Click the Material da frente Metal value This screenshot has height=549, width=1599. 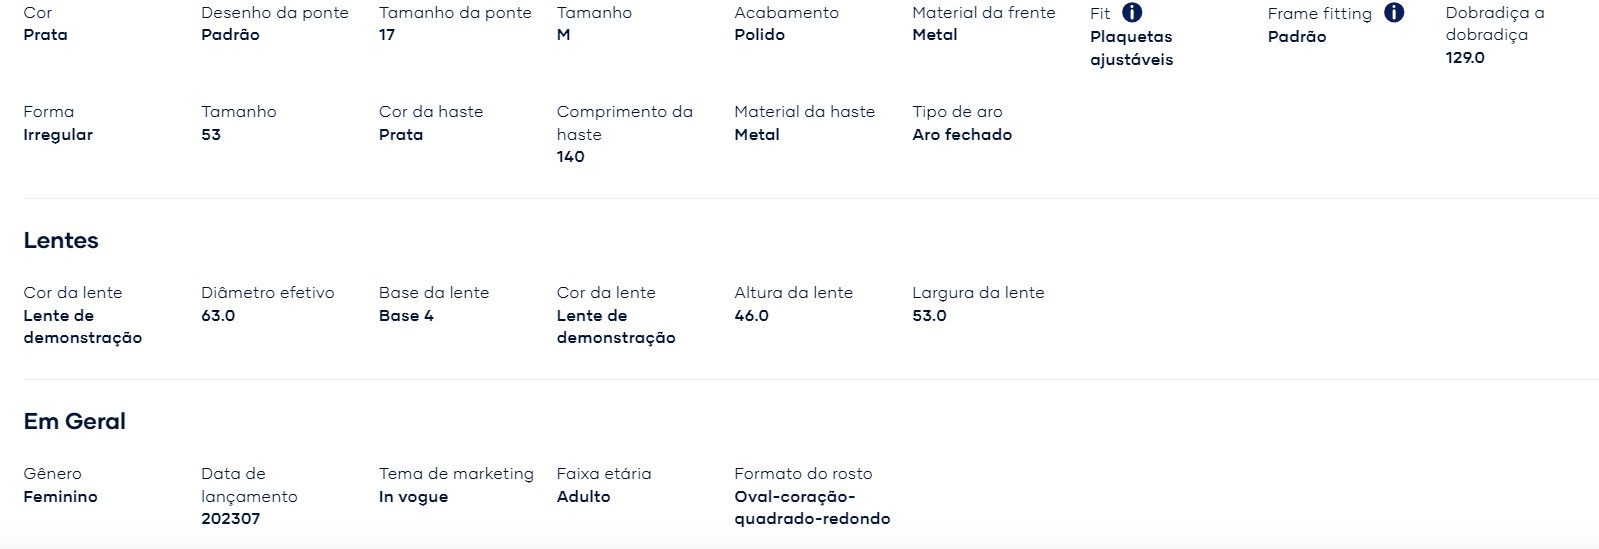(935, 35)
